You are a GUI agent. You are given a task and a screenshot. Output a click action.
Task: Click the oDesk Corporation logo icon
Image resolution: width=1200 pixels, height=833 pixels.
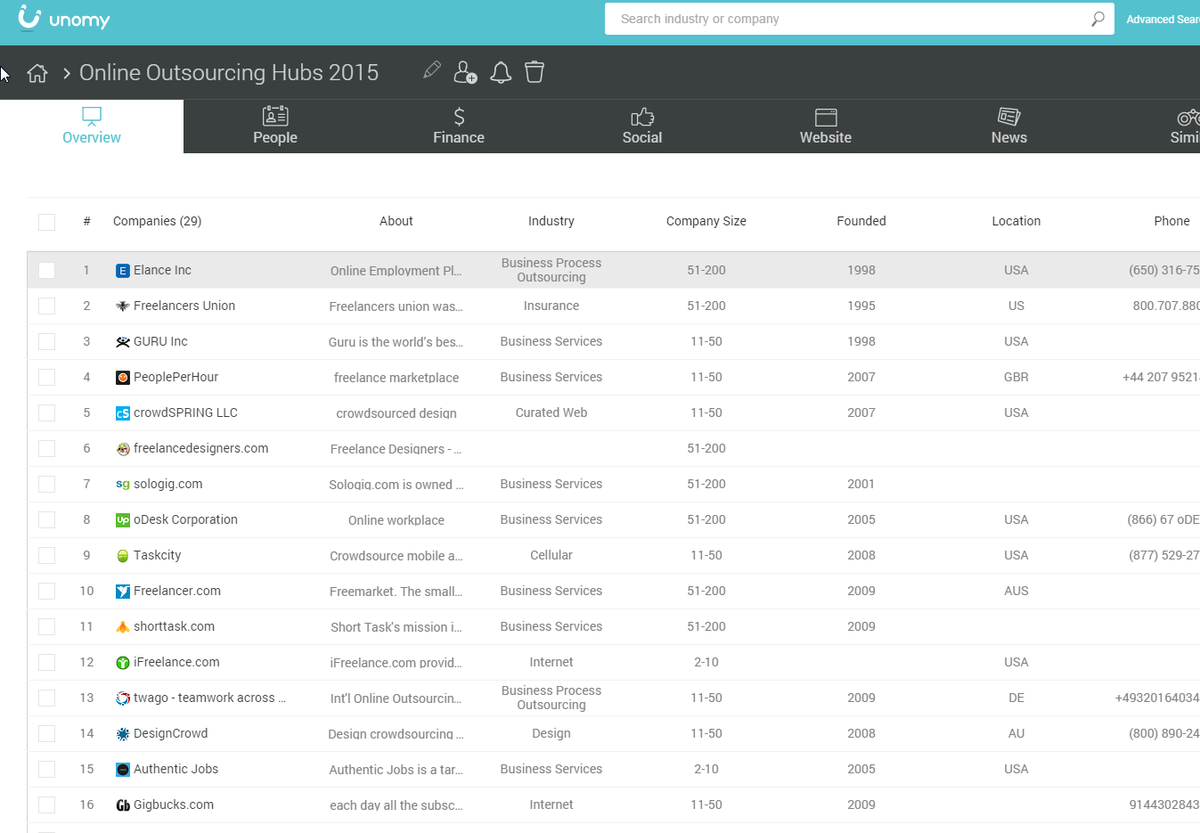pos(123,520)
